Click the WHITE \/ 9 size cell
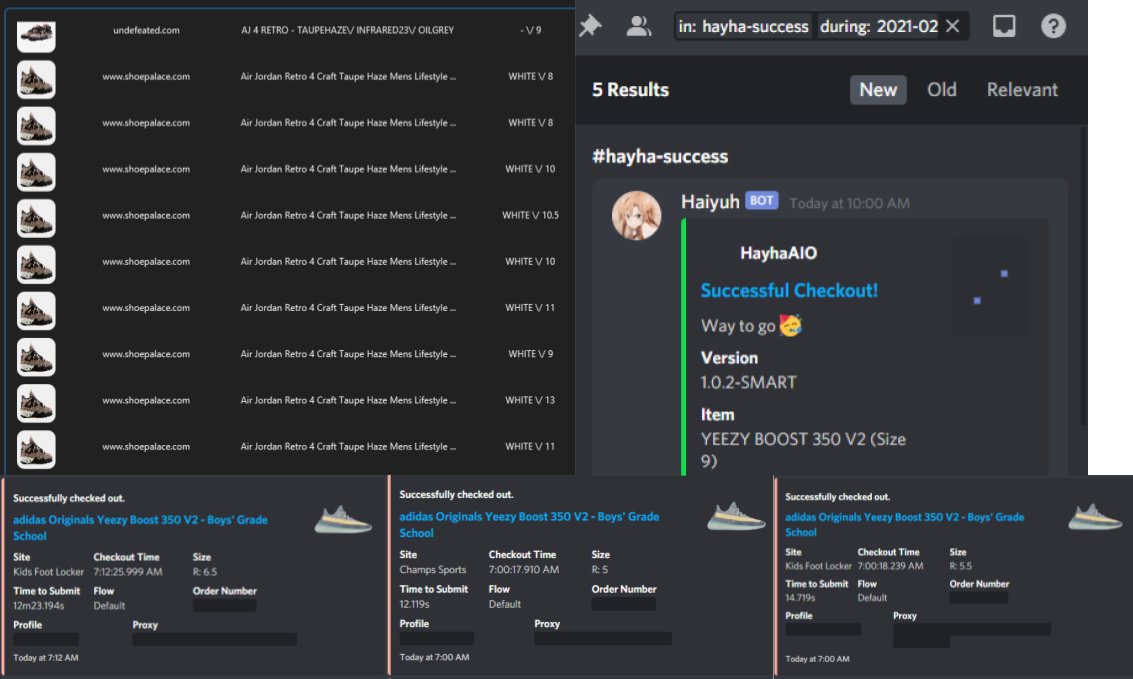1133x679 pixels. 530,354
